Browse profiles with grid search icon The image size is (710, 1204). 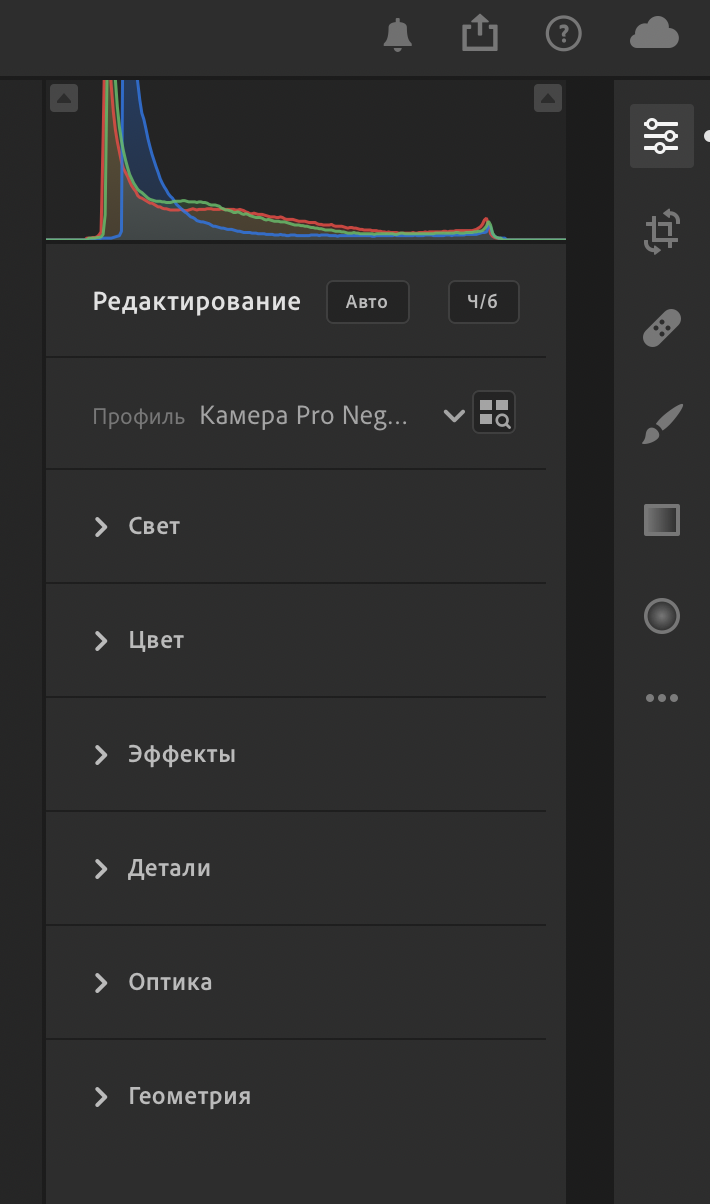(494, 412)
